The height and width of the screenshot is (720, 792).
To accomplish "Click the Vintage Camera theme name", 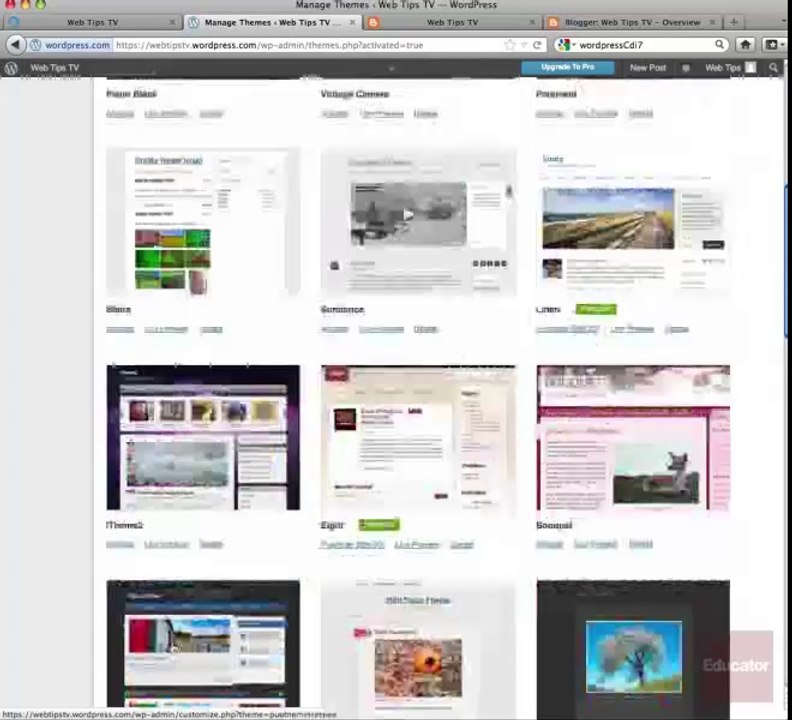I will (355, 94).
